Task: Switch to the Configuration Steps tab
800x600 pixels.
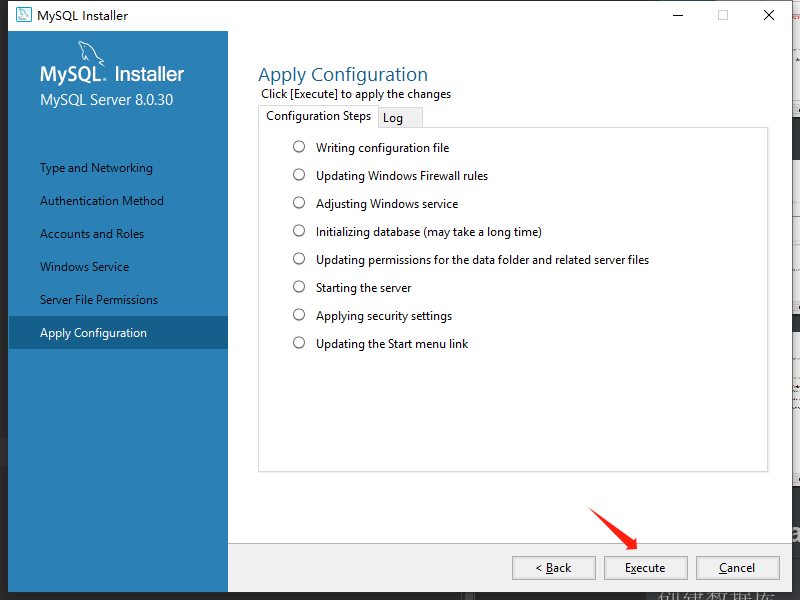Action: pos(318,116)
